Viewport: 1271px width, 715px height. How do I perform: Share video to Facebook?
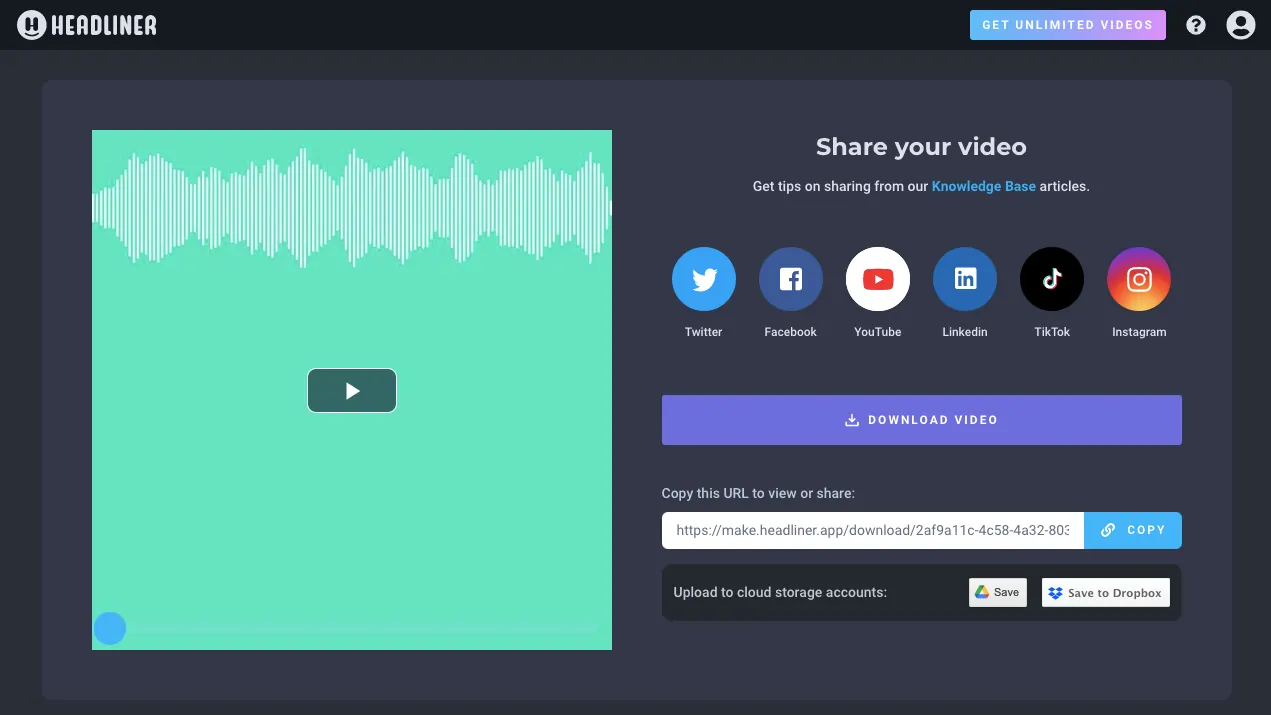(791, 279)
